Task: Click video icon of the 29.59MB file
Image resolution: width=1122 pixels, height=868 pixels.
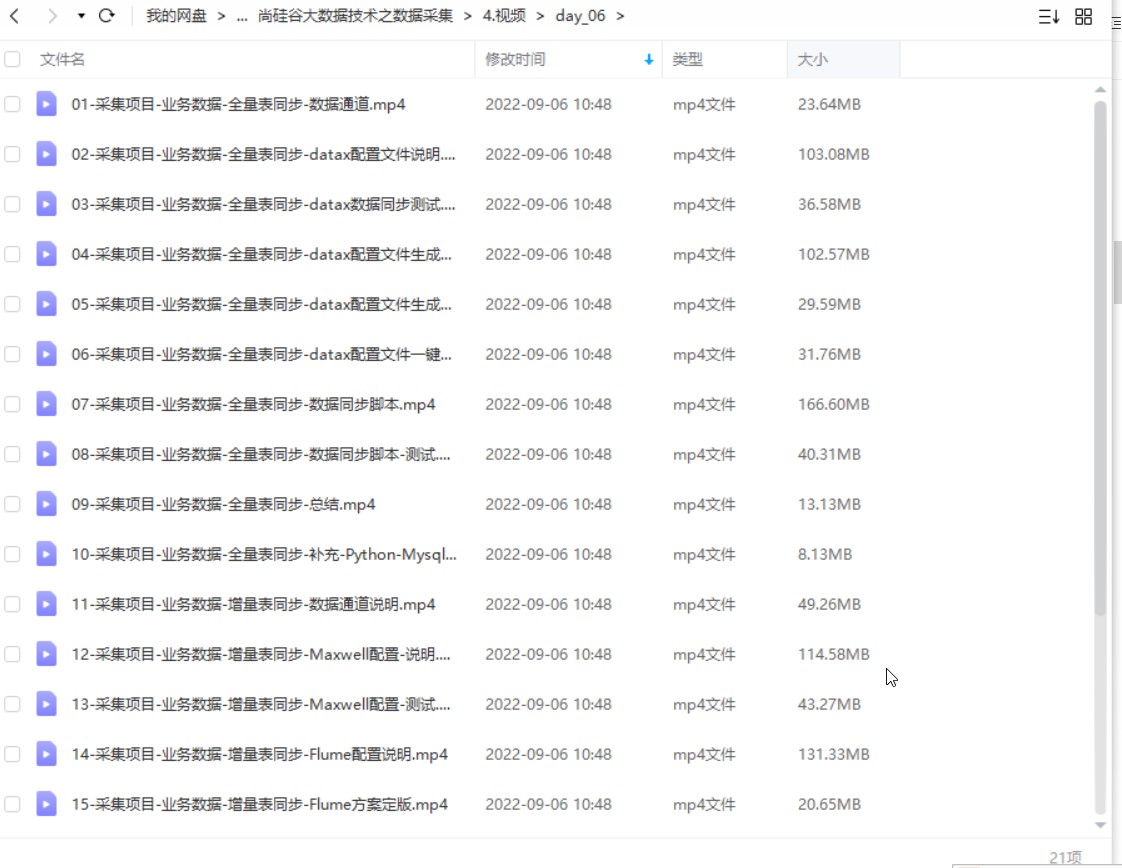Action: pyautogui.click(x=47, y=304)
